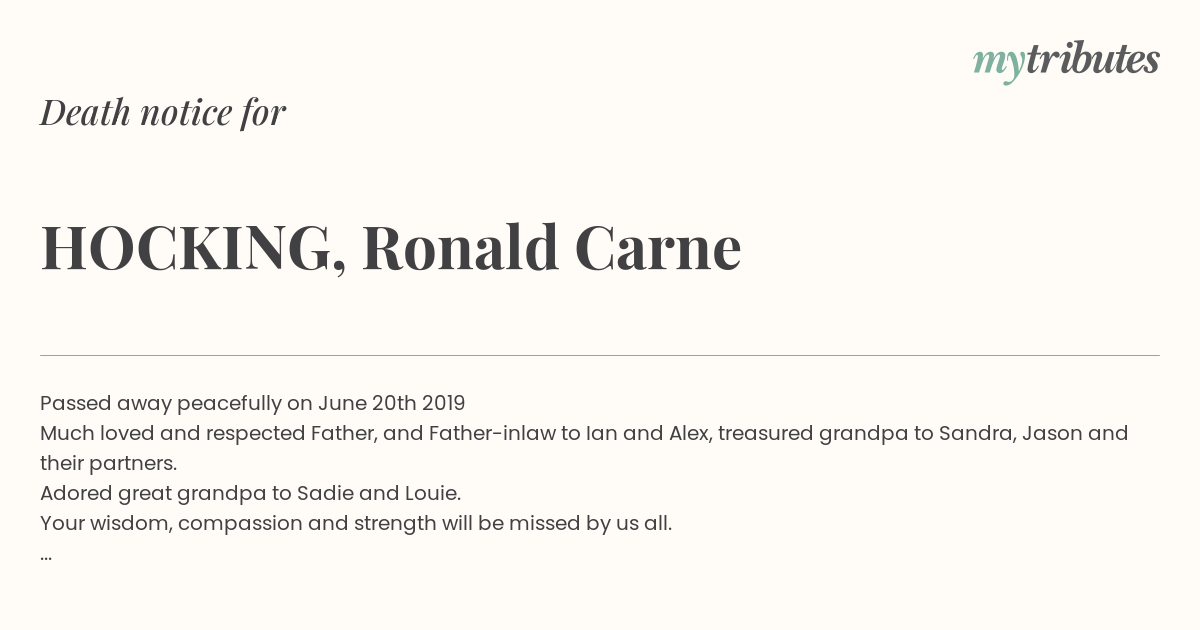Viewport: 1200px width, 630px height.
Task: Click the names Sadie and Louie
Action: click(x=389, y=493)
